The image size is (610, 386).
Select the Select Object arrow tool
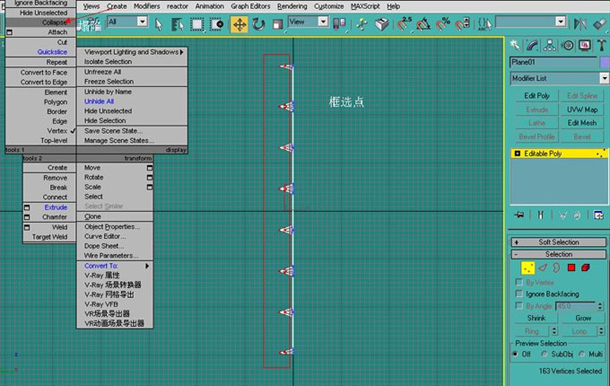coord(158,25)
